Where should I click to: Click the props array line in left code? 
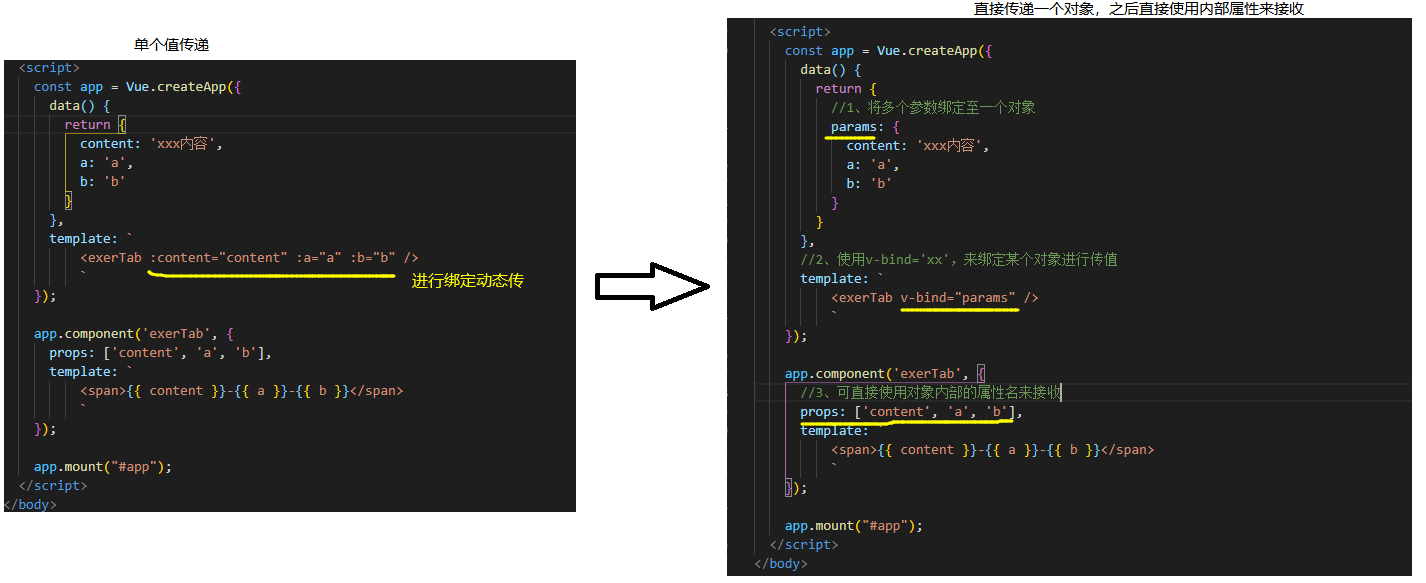tap(161, 352)
